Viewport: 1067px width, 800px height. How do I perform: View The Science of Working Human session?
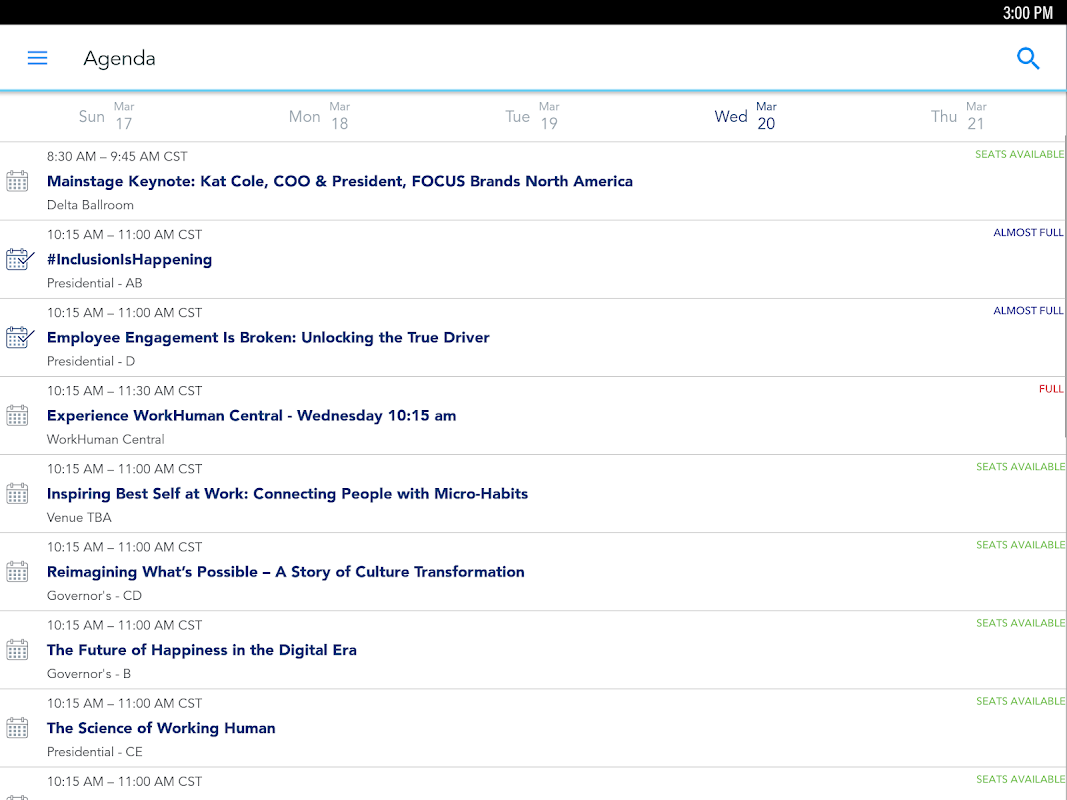point(161,729)
